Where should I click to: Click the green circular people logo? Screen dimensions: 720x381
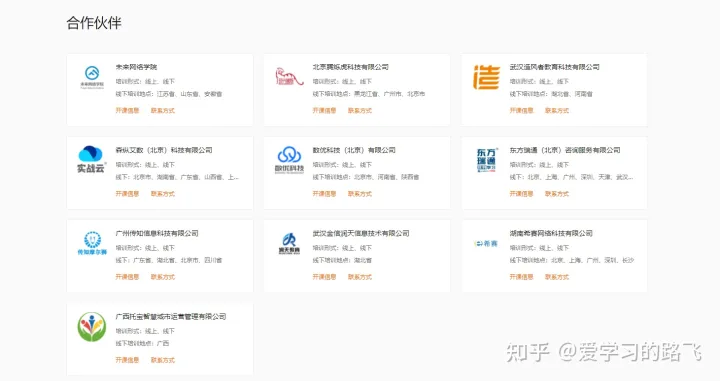tap(92, 327)
